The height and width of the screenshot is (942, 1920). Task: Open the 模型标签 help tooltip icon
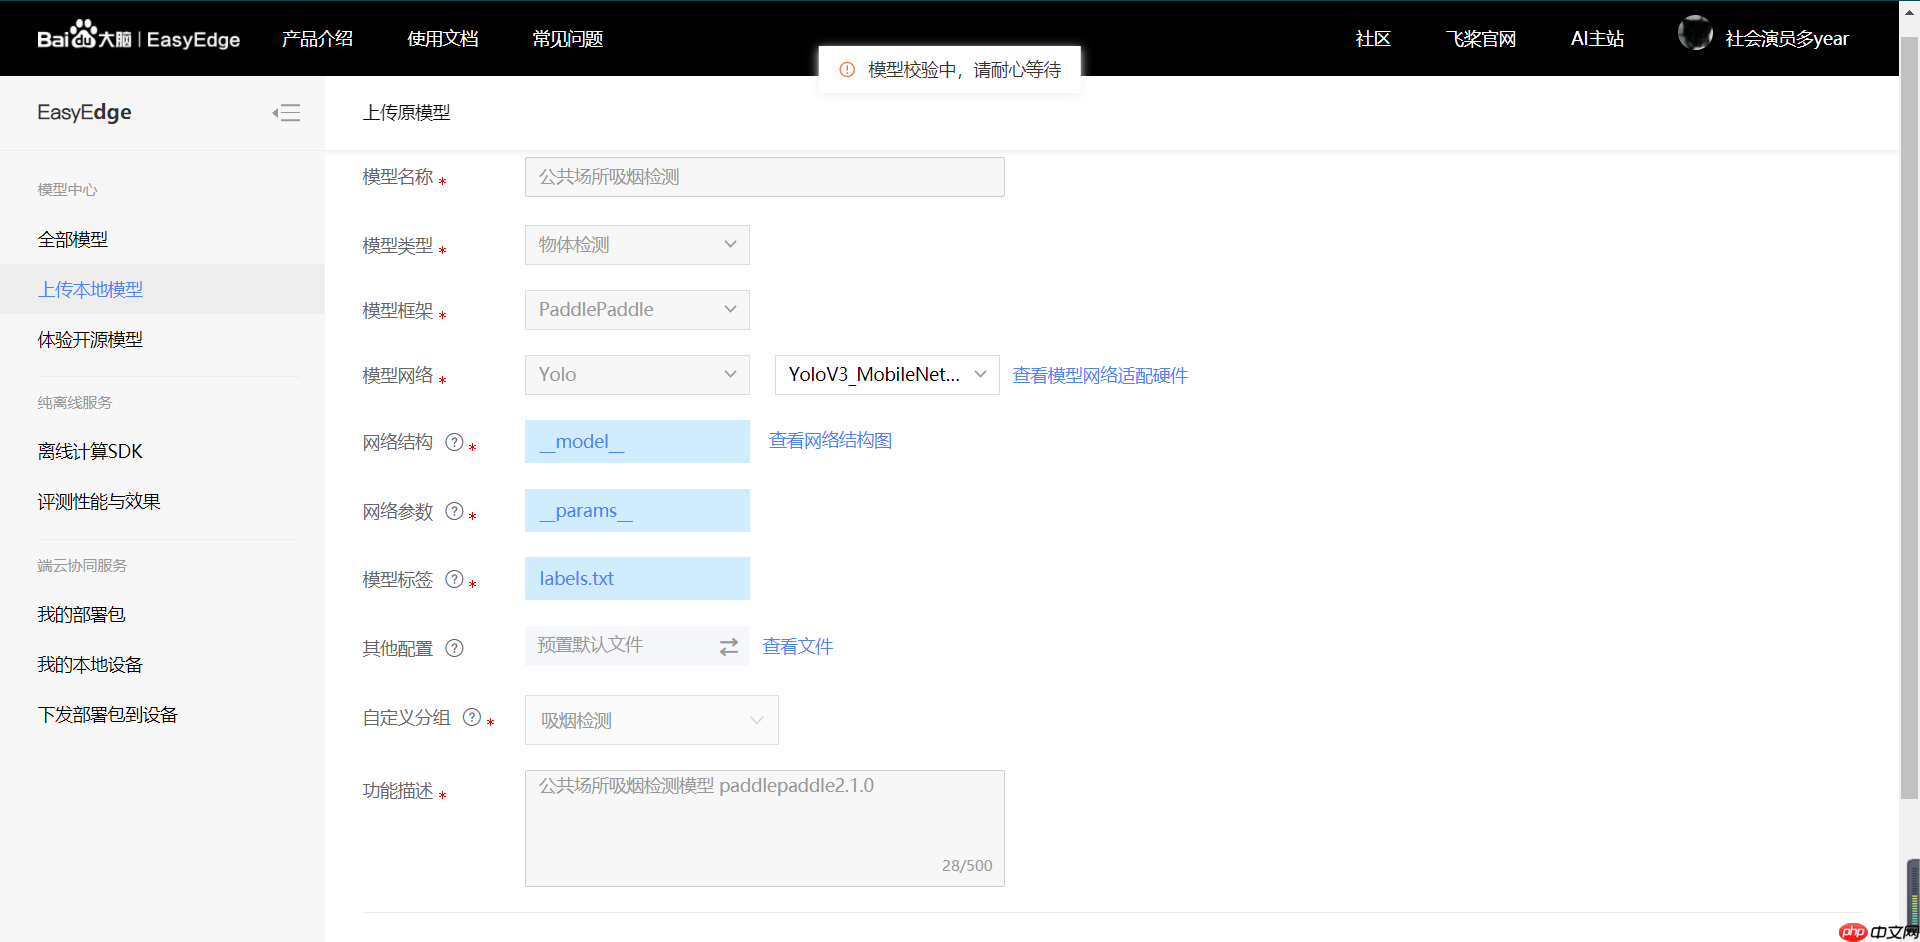coord(455,578)
